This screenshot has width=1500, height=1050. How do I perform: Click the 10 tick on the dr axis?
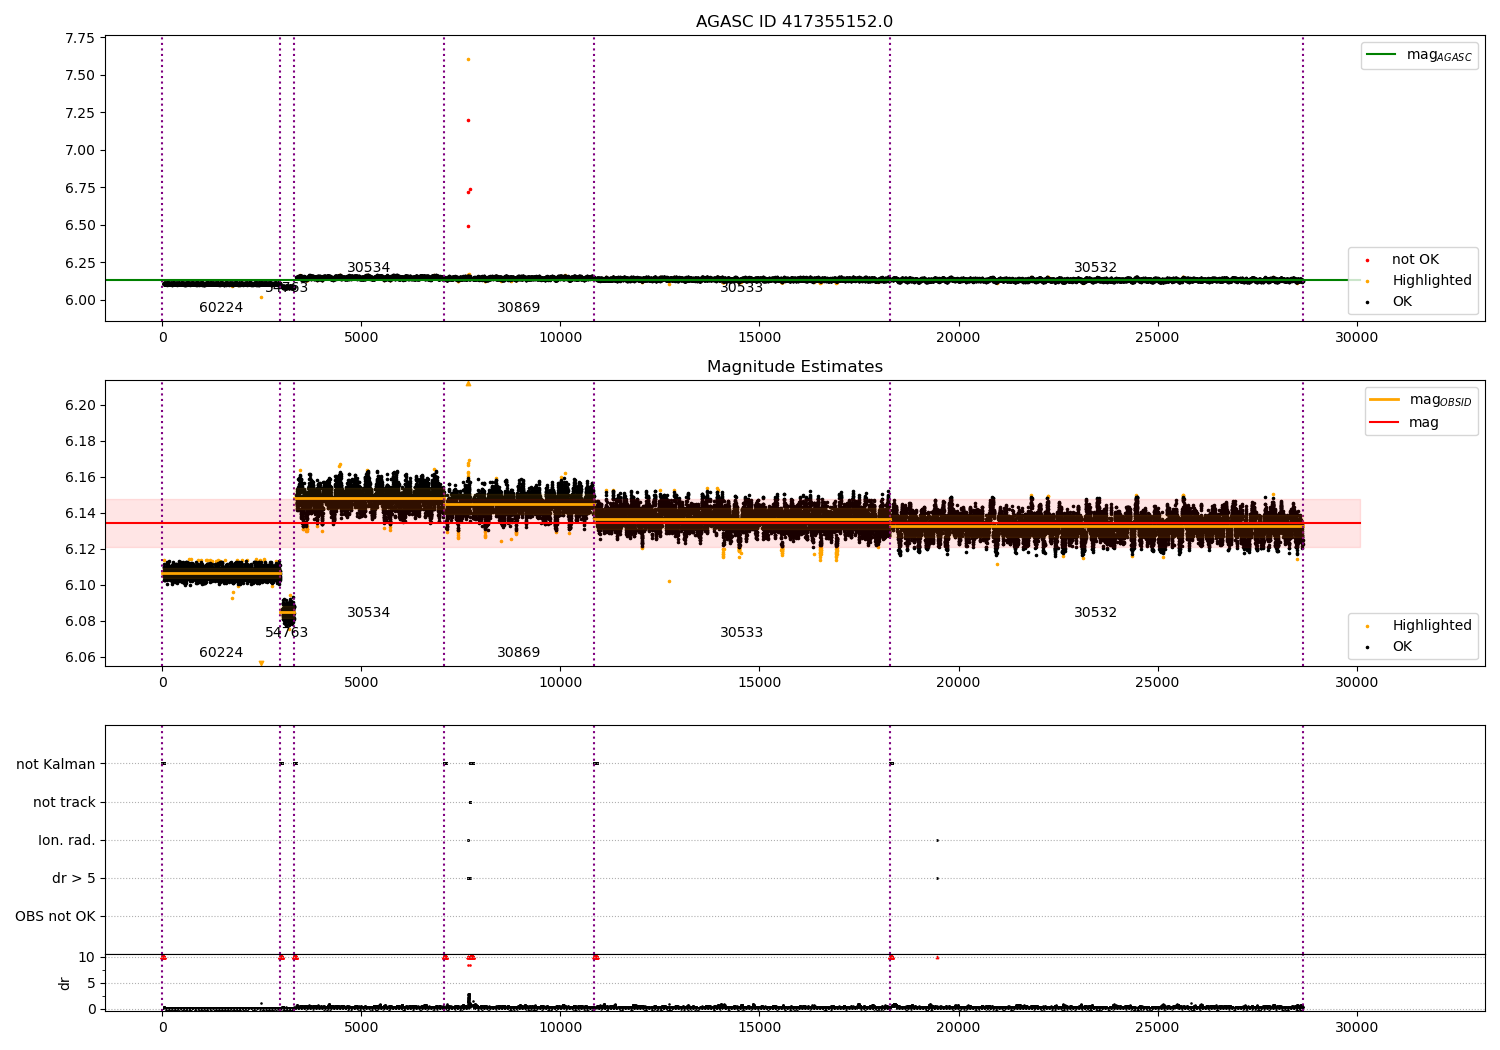[87, 957]
